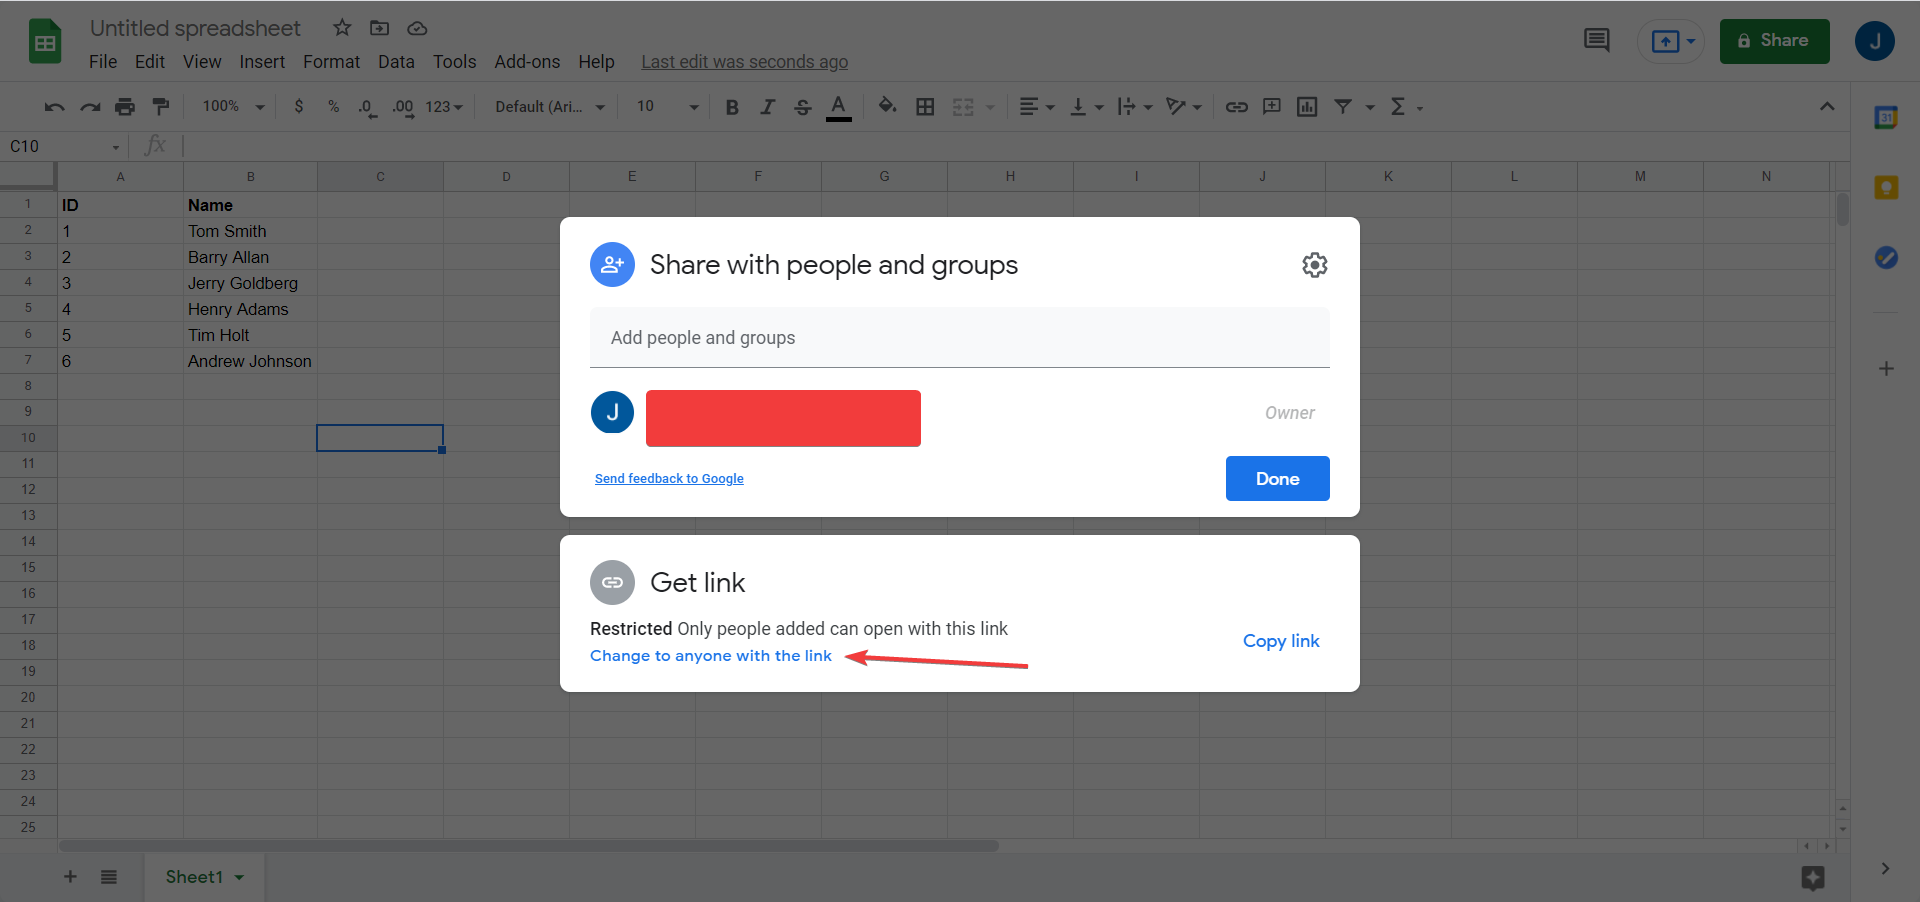Open the font family dropdown
Screen dimensions: 1920x902
550,107
